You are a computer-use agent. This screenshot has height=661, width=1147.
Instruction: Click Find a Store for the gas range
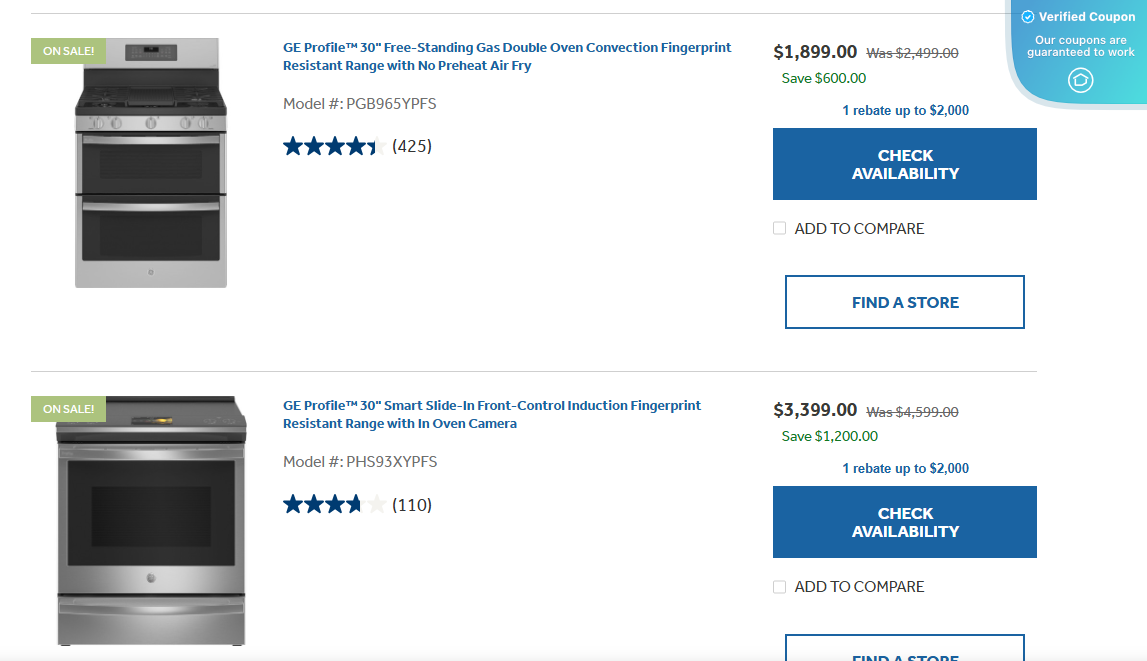click(x=905, y=302)
